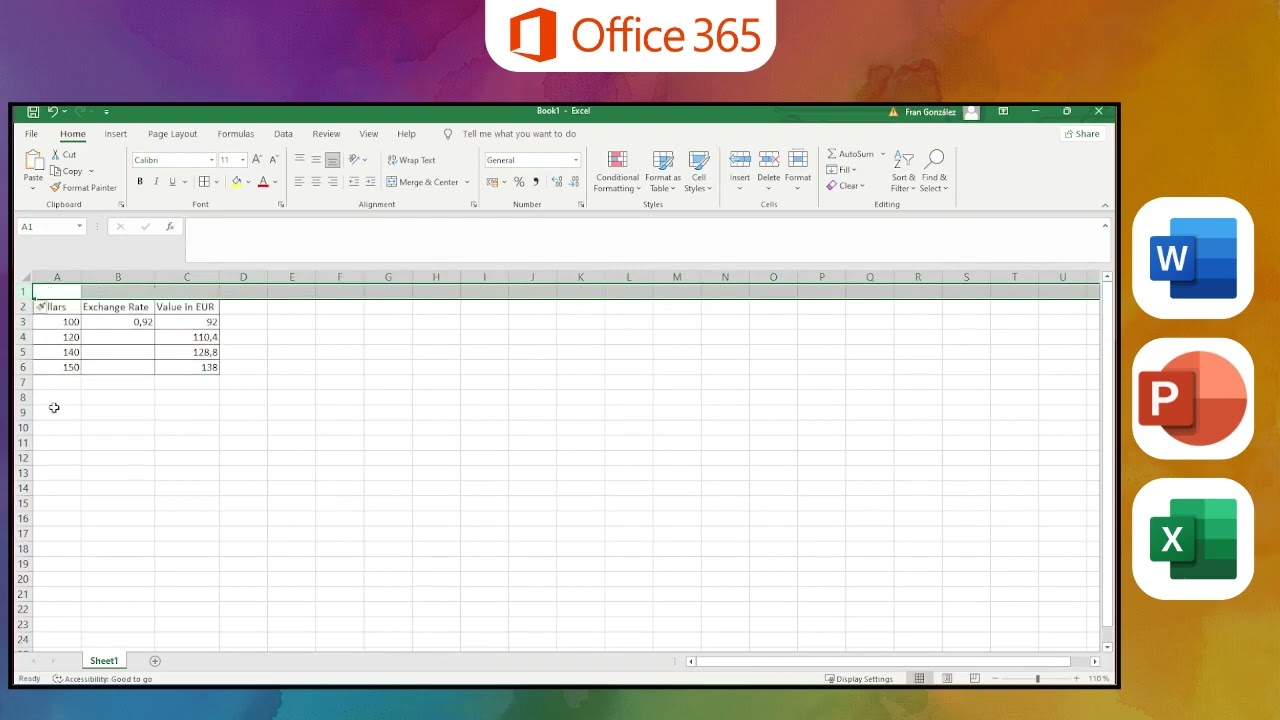This screenshot has height=720, width=1280.
Task: Open Copy options dropdown arrow
Action: (91, 172)
